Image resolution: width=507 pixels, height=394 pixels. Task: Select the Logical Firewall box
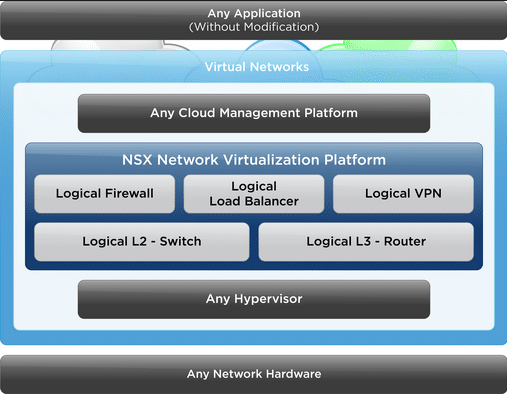click(104, 194)
